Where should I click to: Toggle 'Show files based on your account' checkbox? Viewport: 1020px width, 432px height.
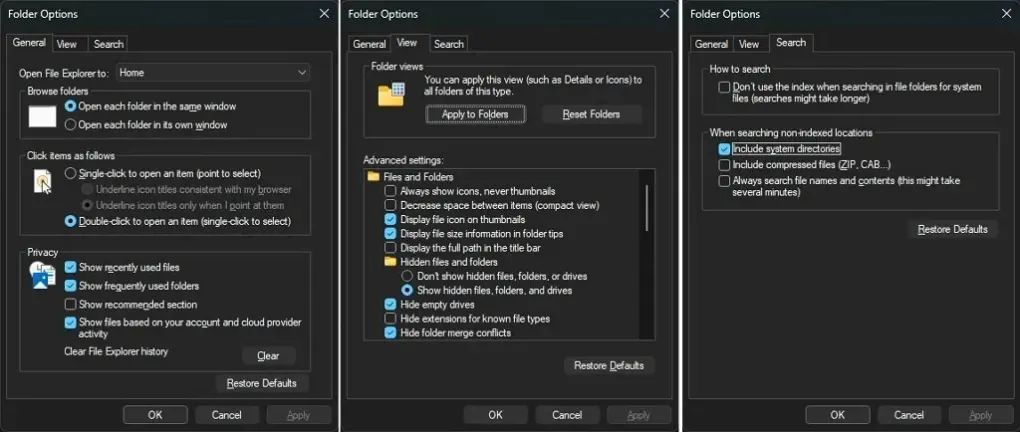[x=70, y=323]
